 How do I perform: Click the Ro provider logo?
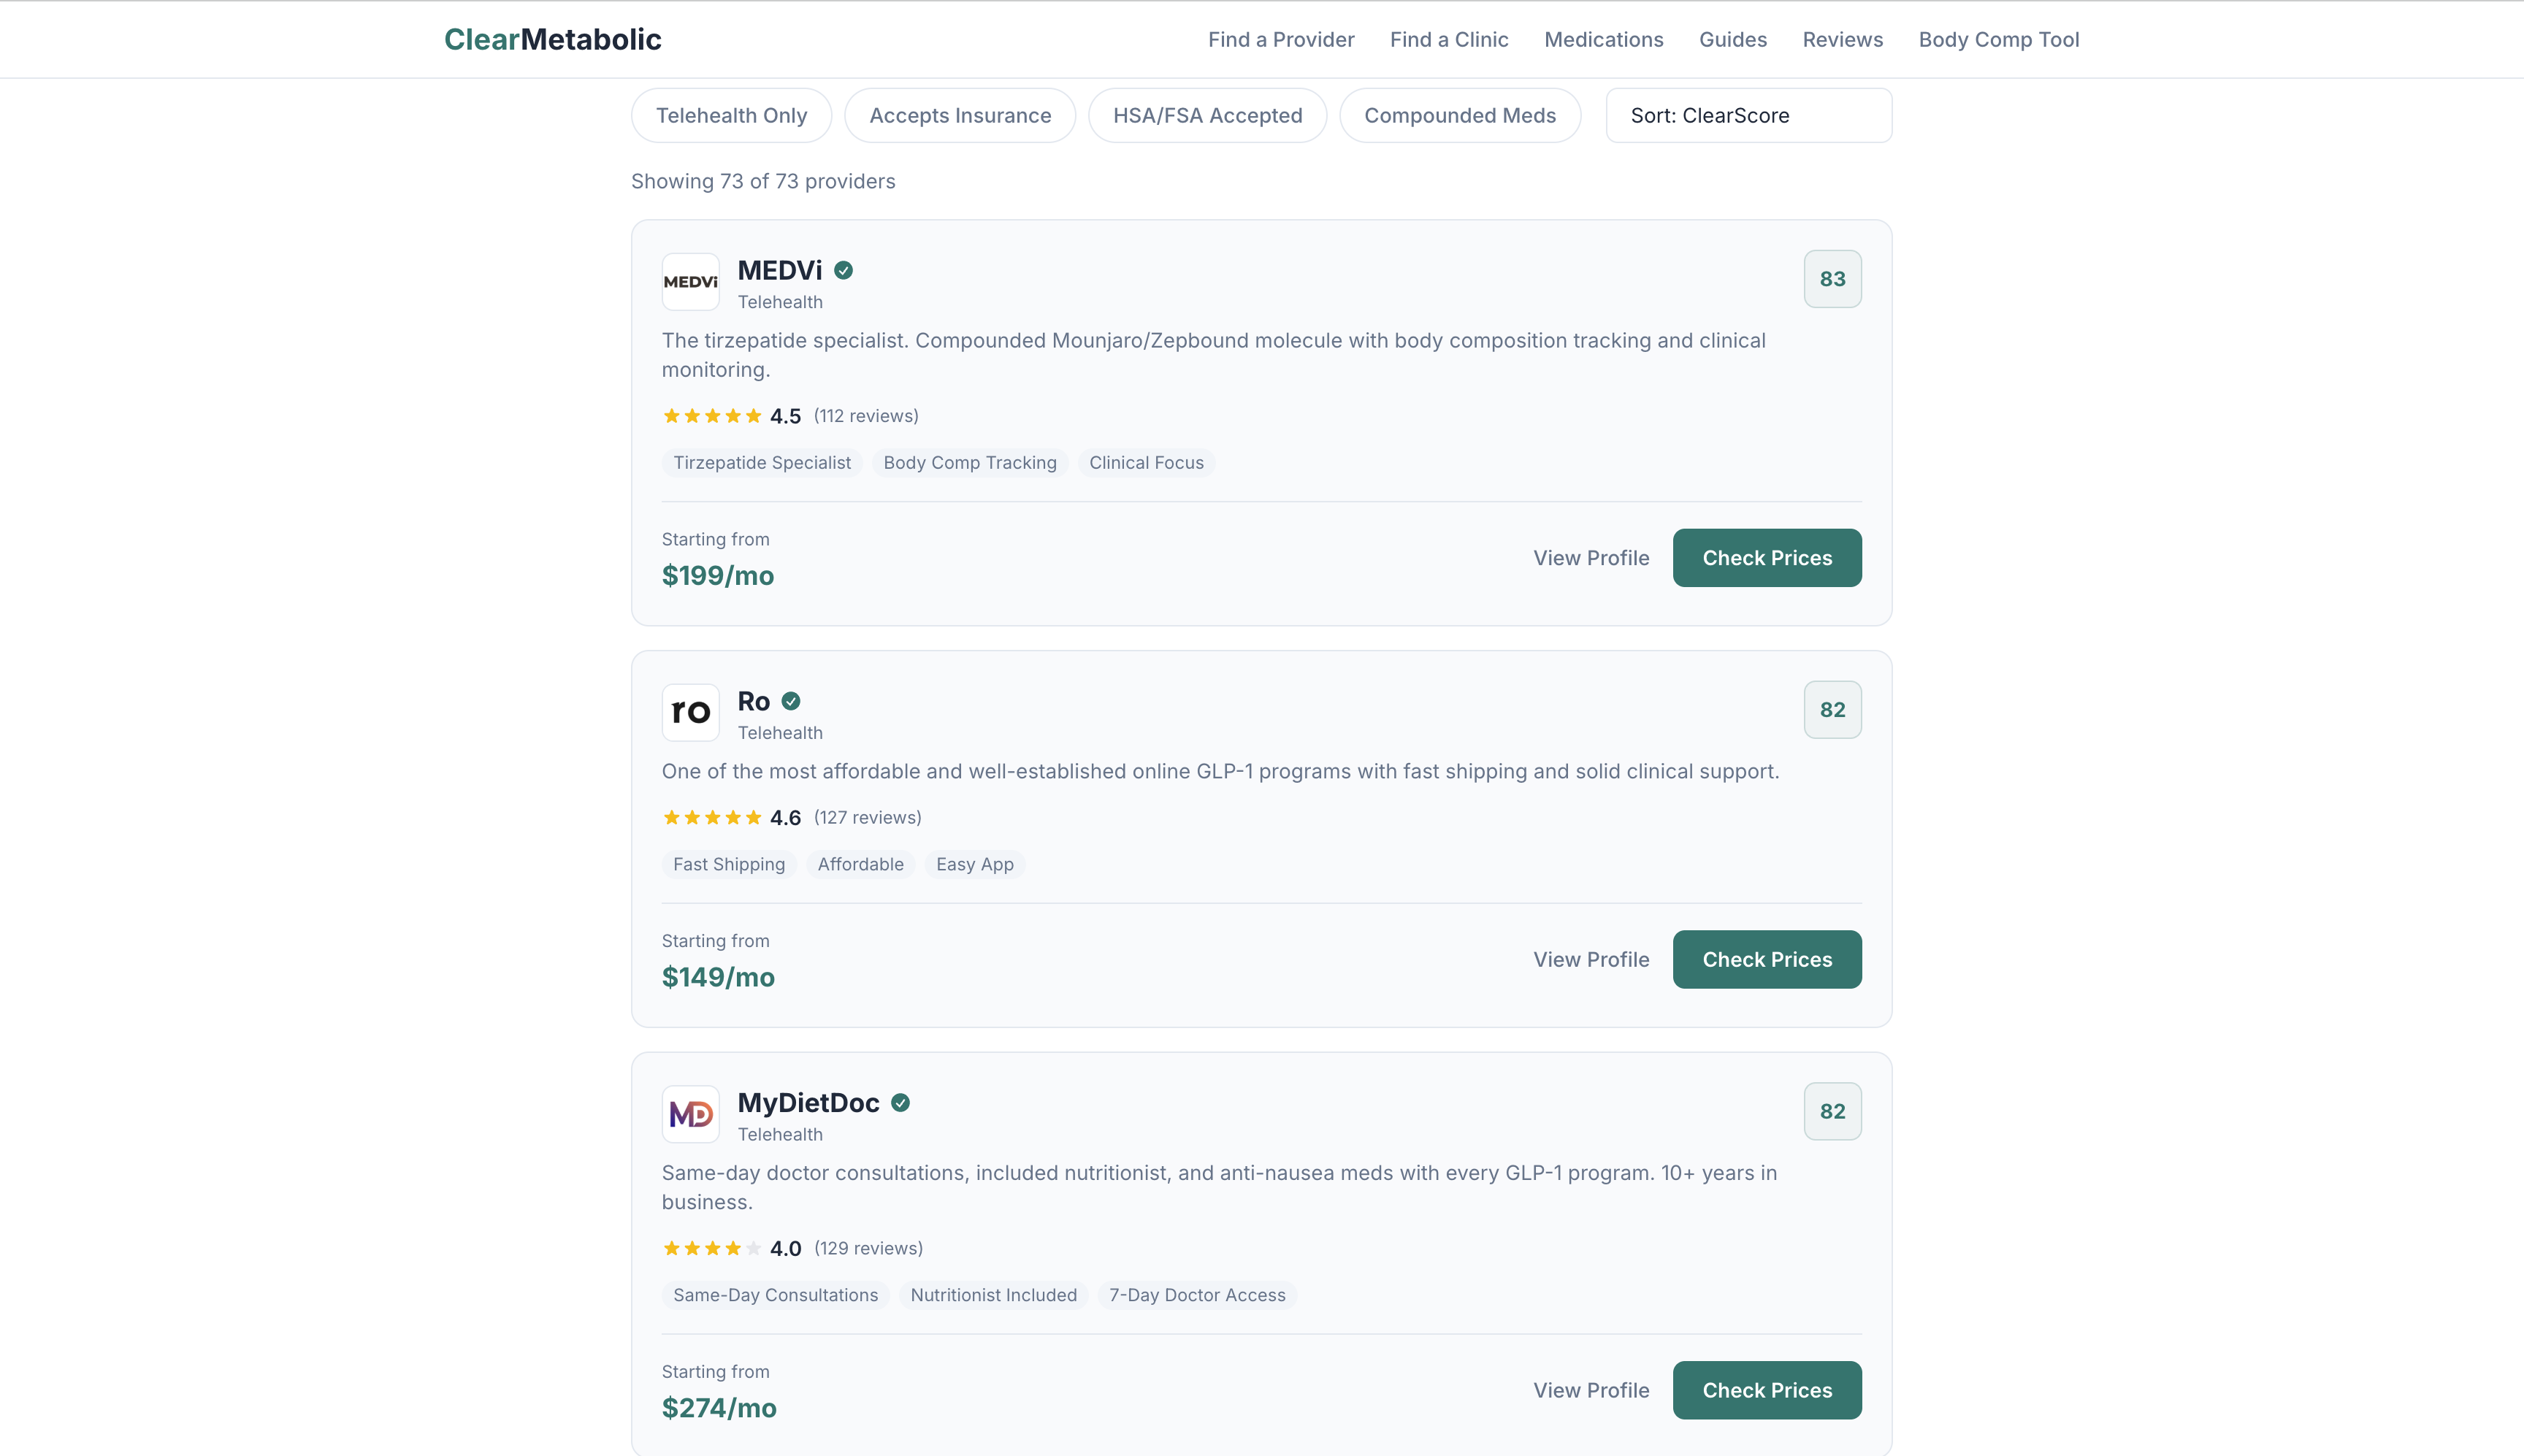click(x=690, y=712)
